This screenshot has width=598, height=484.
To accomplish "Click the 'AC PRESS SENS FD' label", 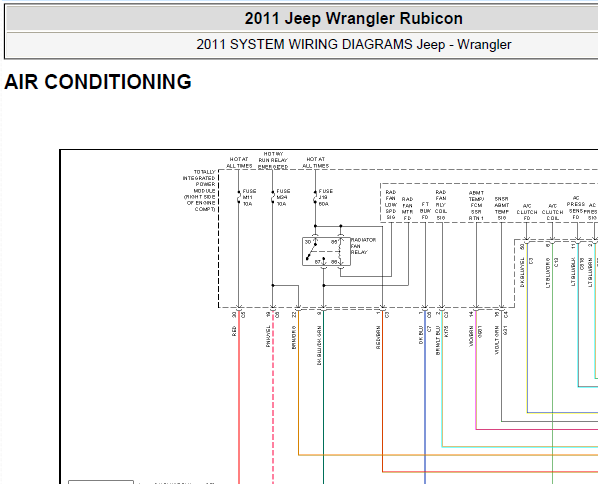I will click(x=576, y=207).
